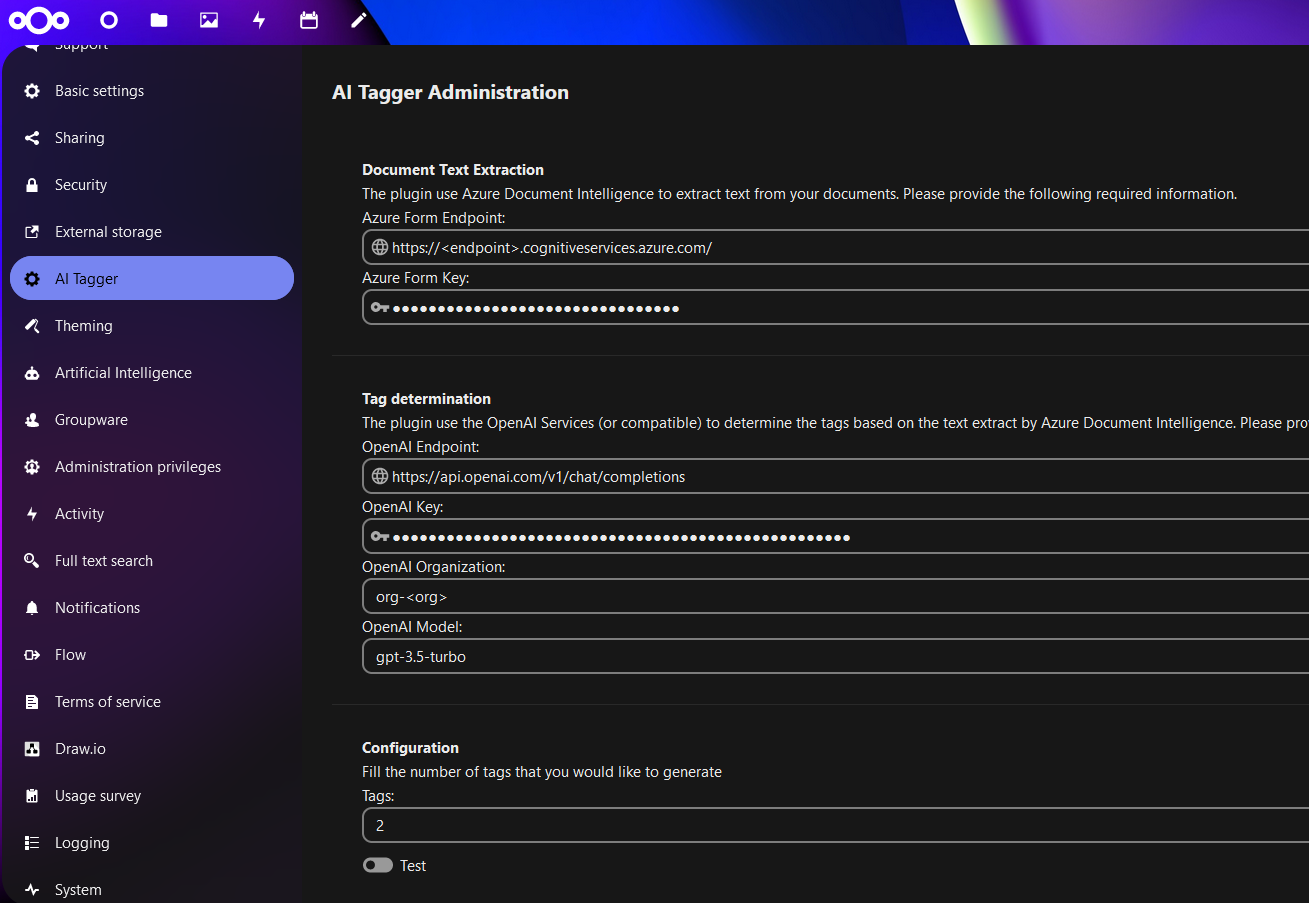Open the Files folder icon
This screenshot has height=903, width=1309.
coord(159,20)
